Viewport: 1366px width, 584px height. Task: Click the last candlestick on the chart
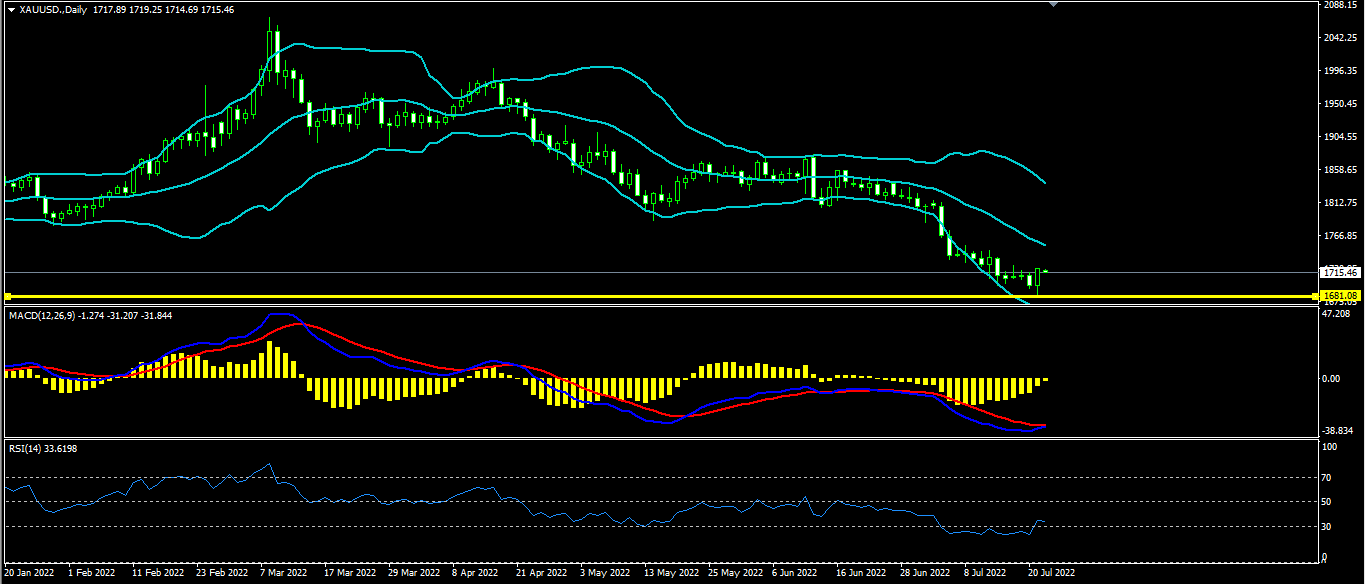tap(1045, 271)
